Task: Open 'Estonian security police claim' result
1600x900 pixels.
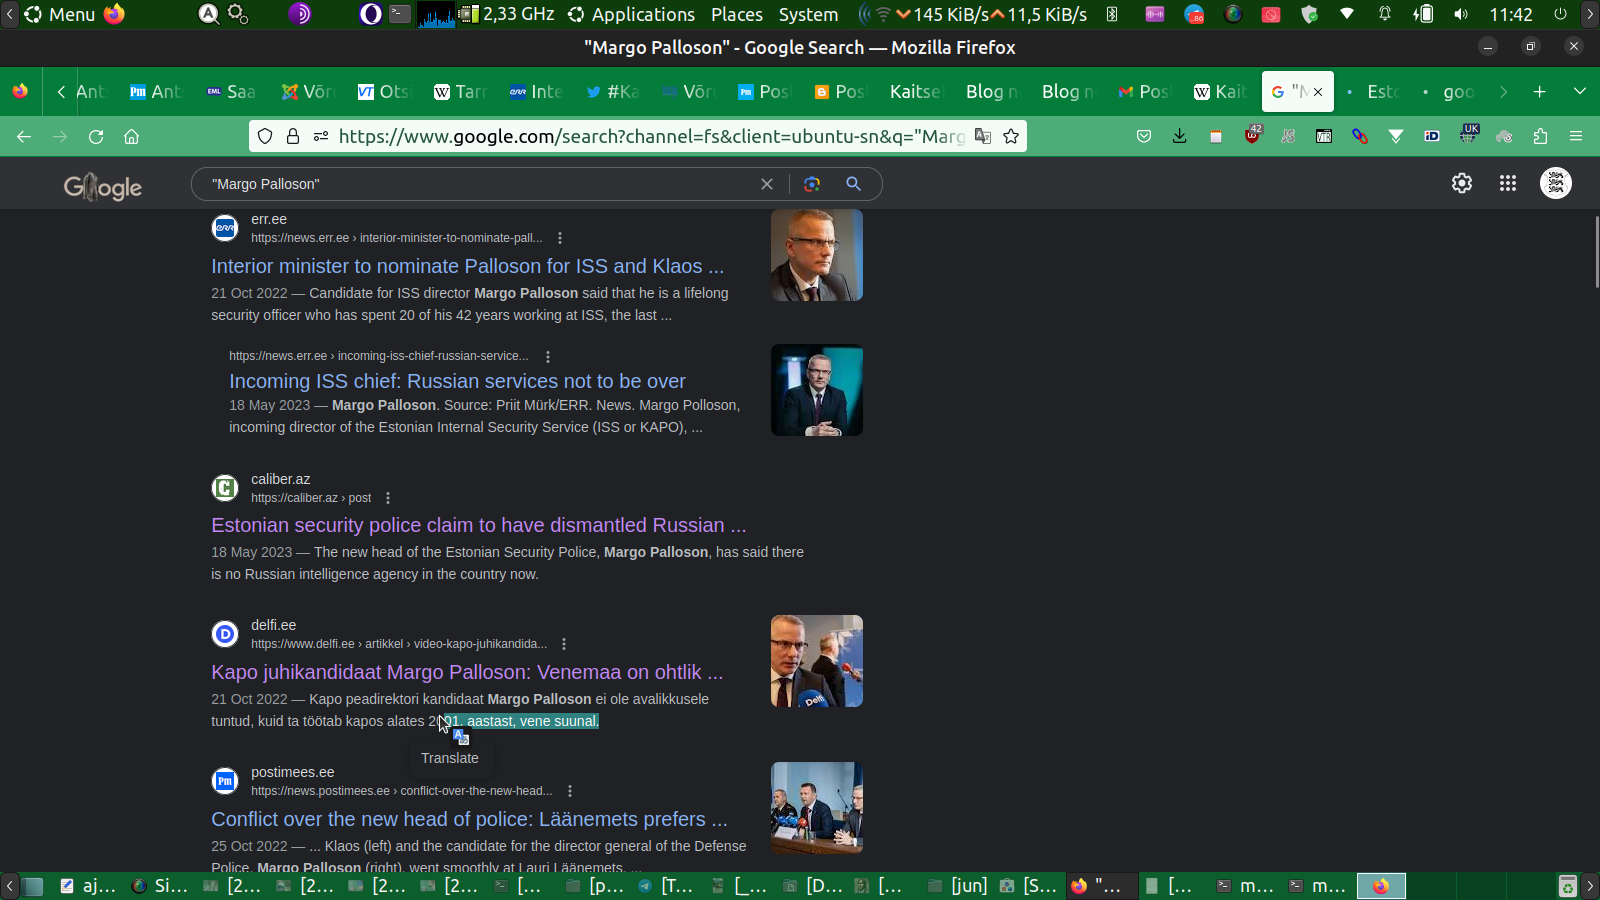Action: pos(478,525)
